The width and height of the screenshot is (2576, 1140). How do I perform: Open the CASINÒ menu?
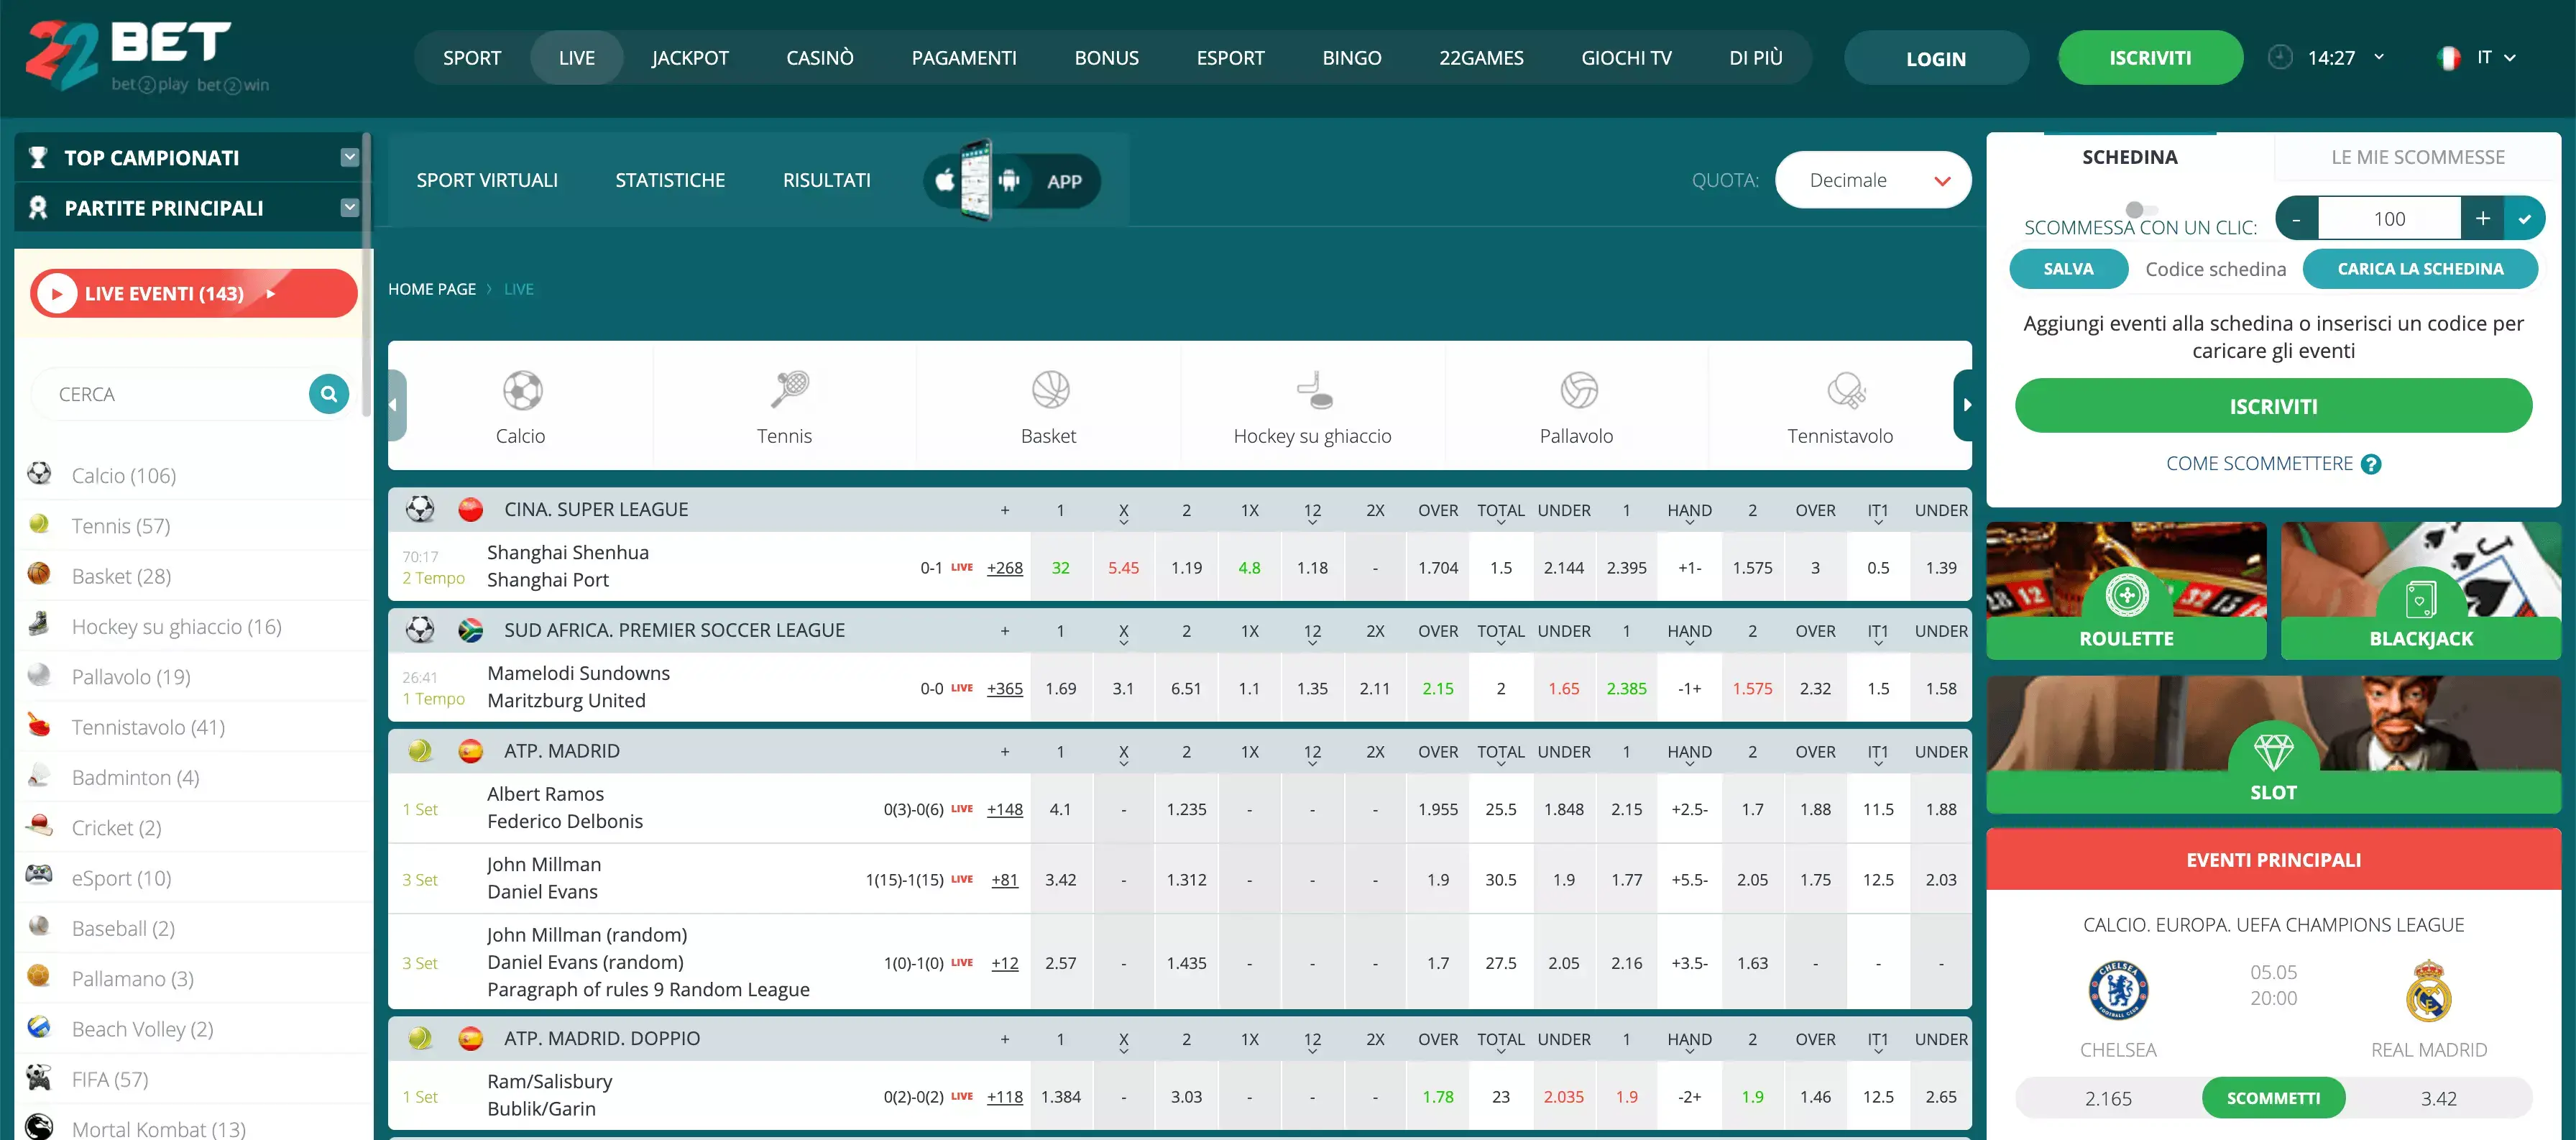tap(819, 58)
